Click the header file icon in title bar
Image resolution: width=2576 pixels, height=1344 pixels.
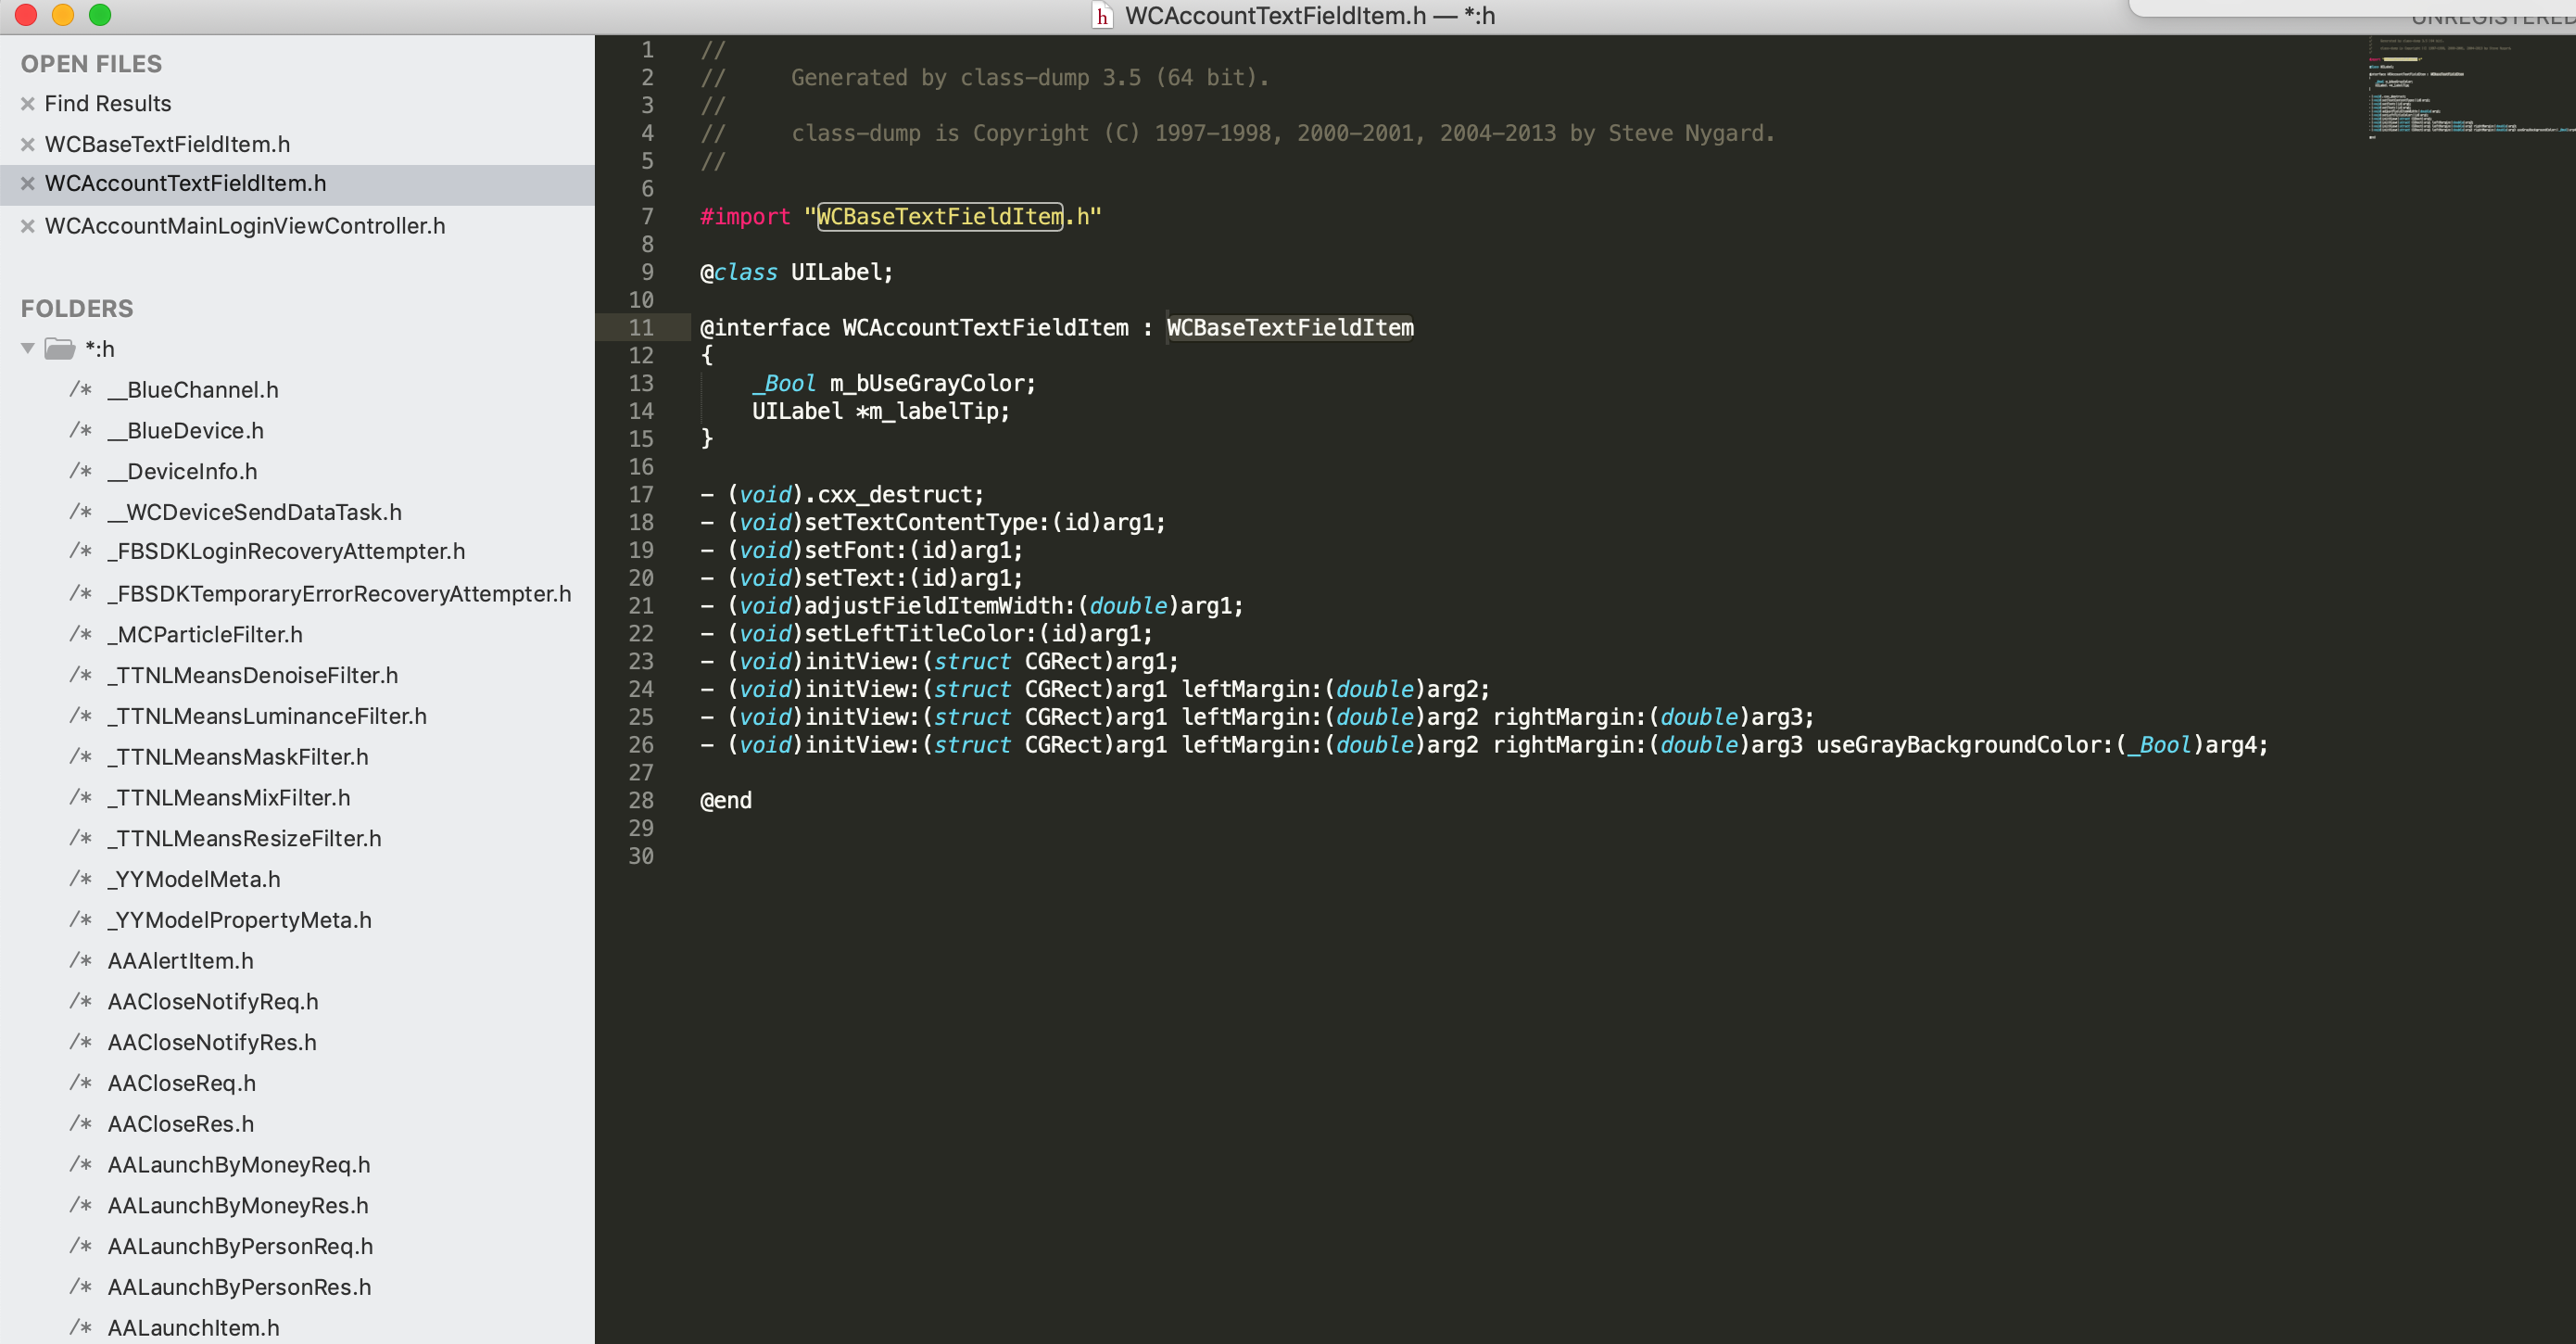(x=1102, y=16)
